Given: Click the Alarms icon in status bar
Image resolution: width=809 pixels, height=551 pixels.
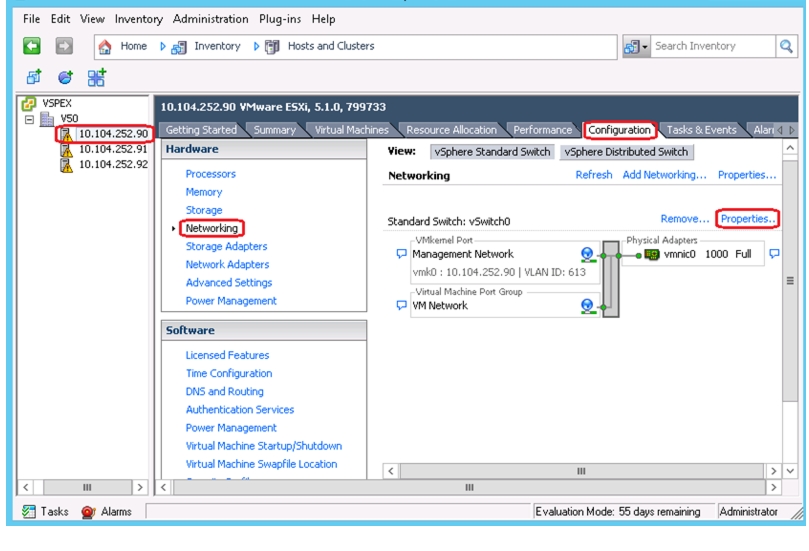Looking at the screenshot, I should [88, 512].
